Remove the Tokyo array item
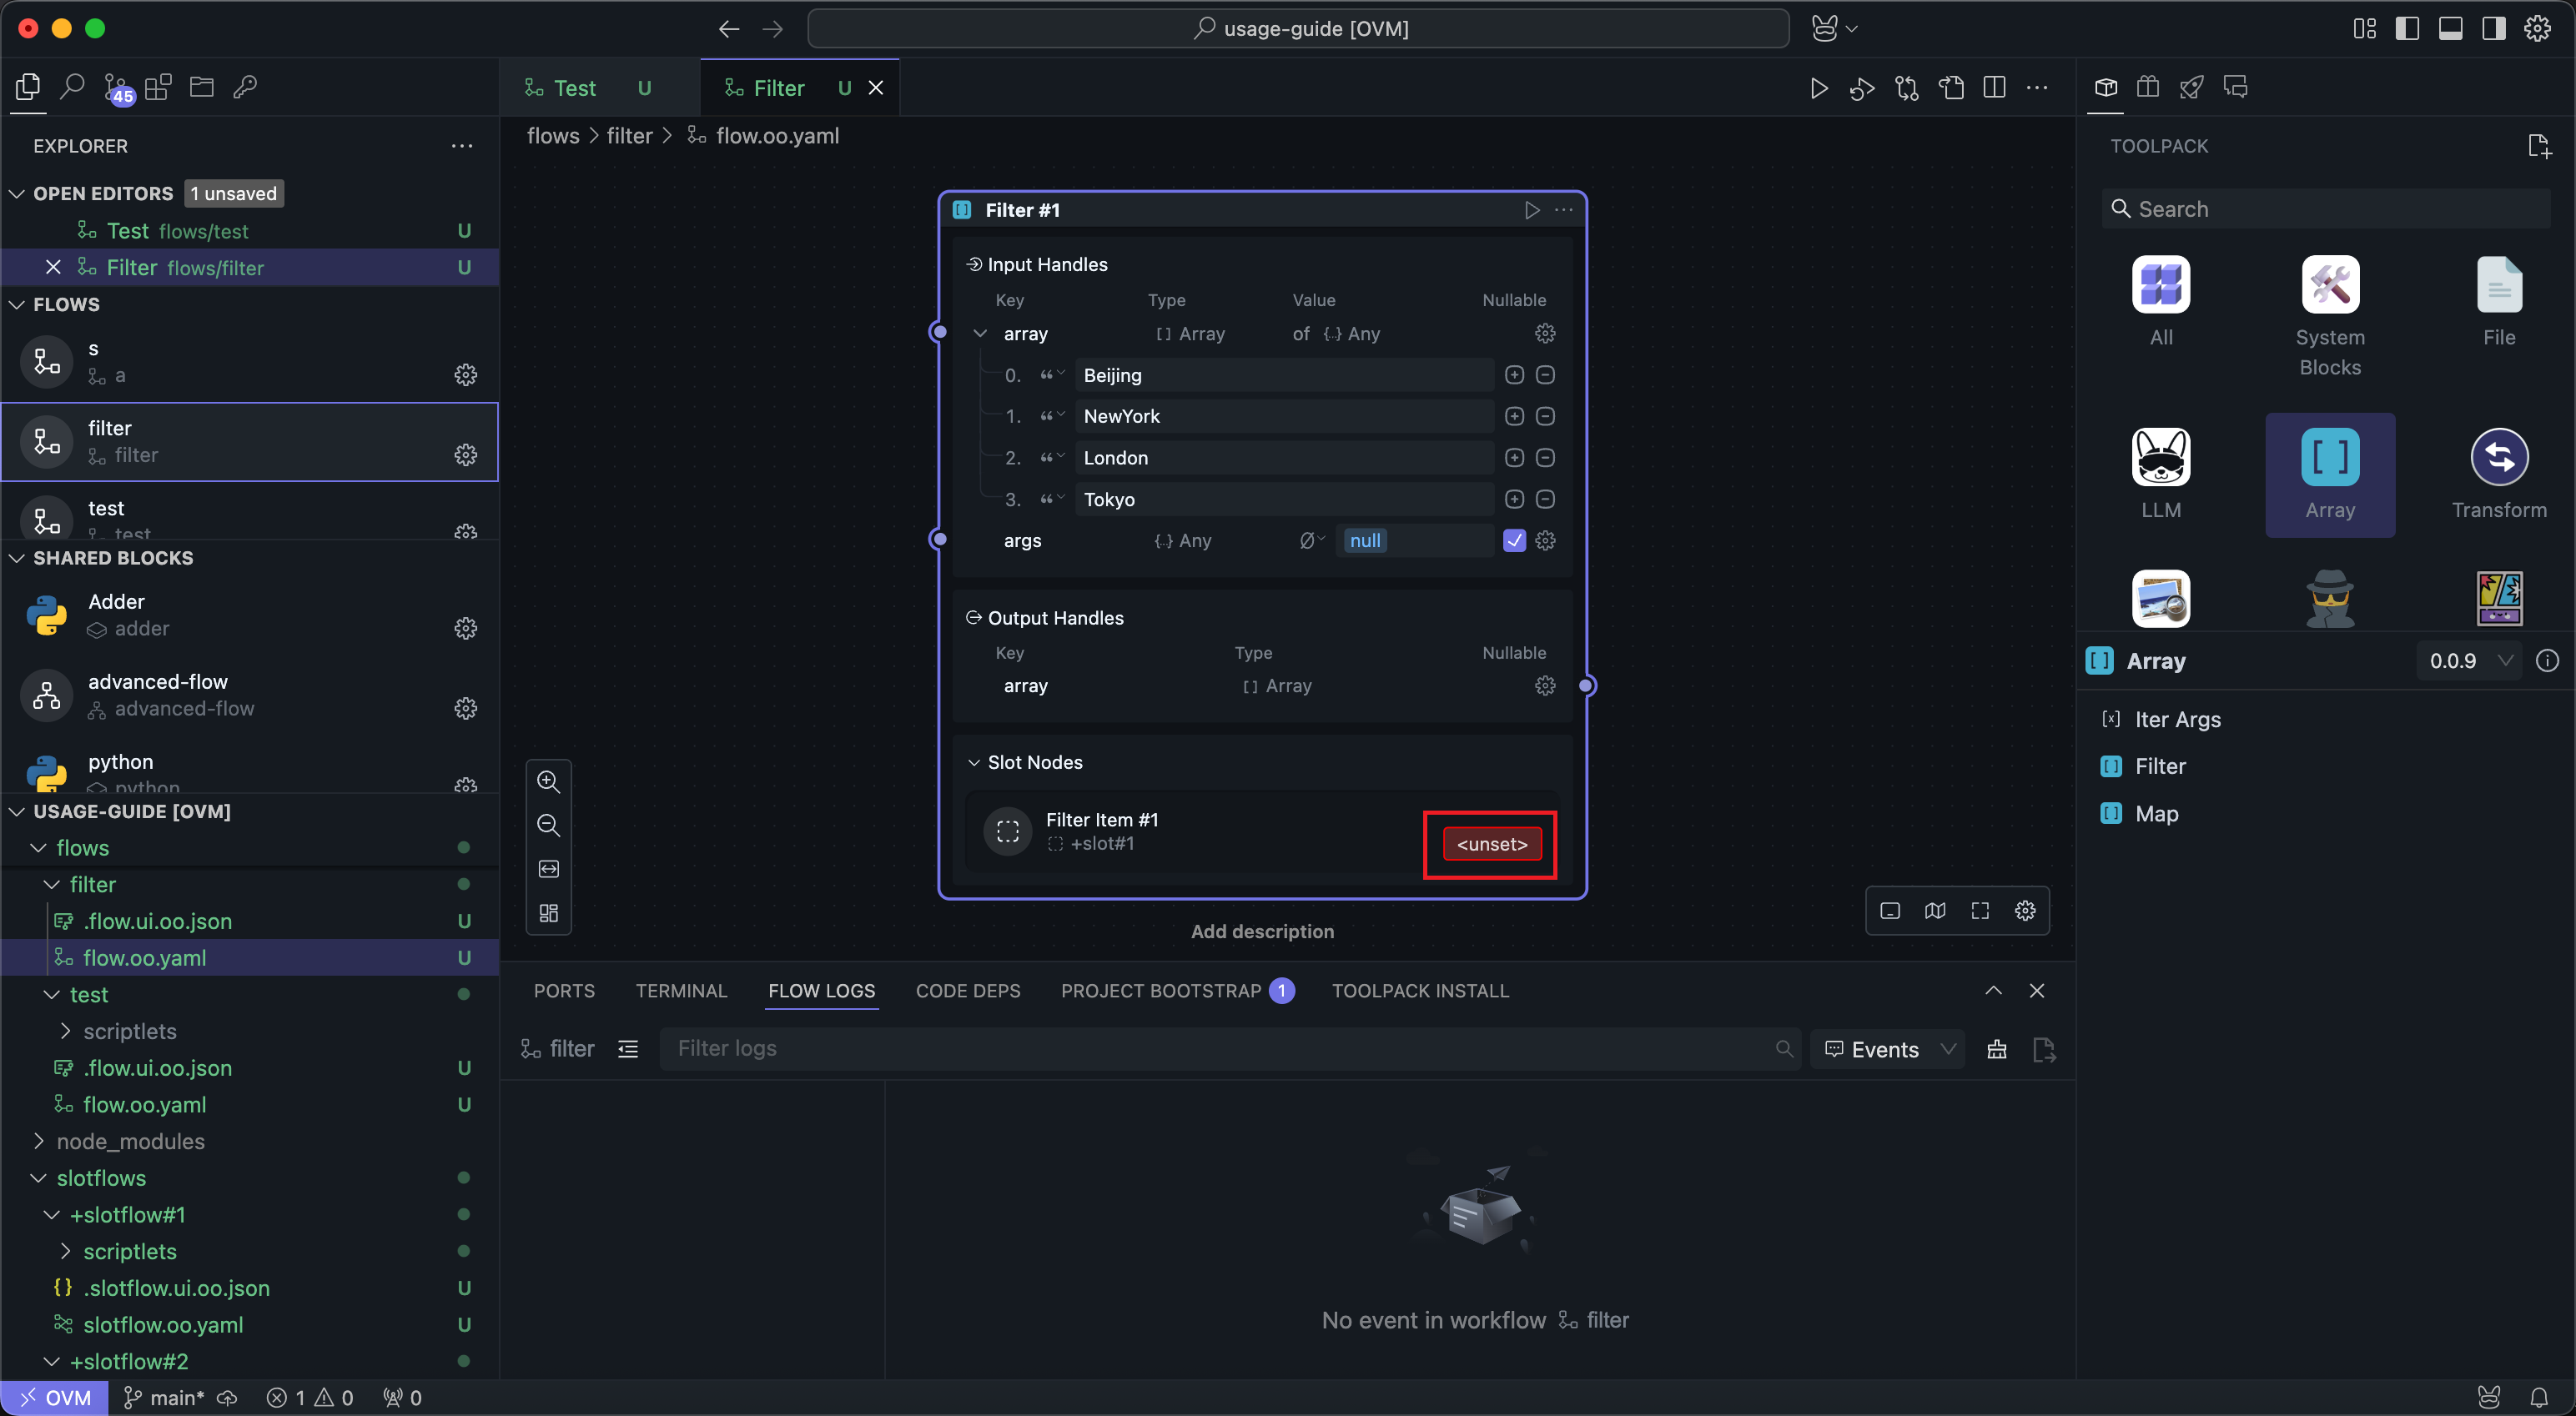The image size is (2576, 1416). click(x=1545, y=499)
